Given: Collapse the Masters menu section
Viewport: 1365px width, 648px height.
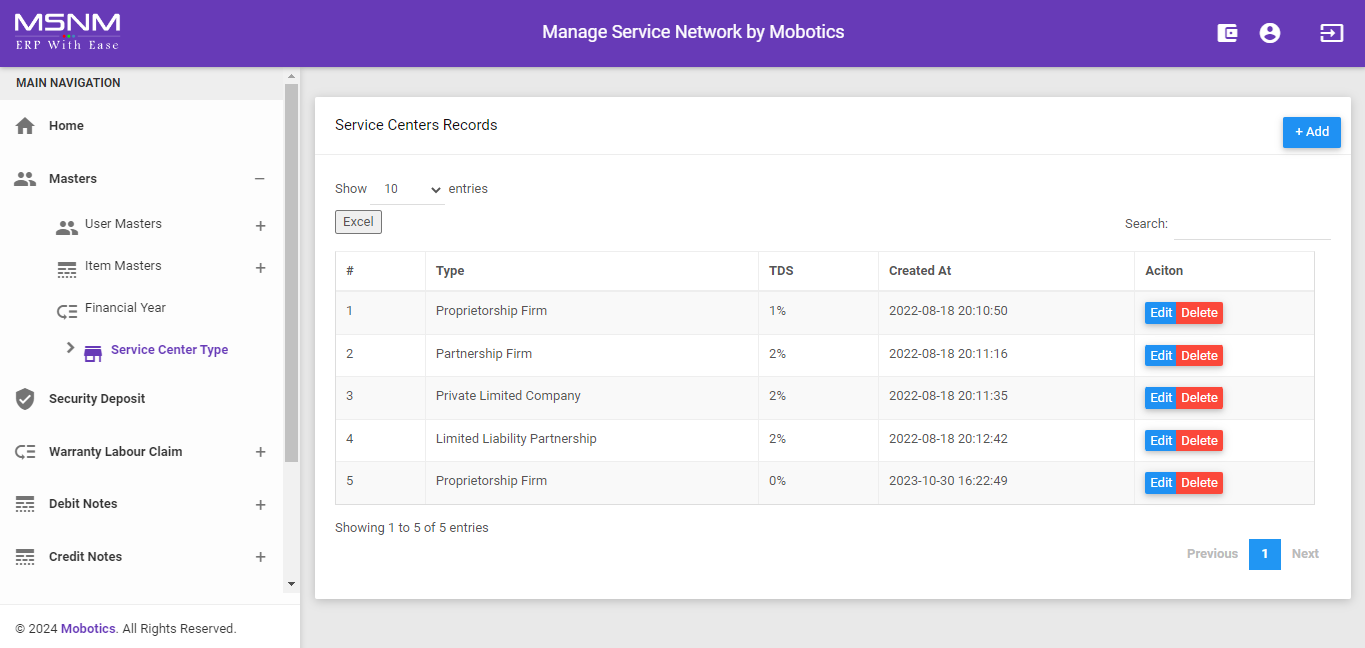Looking at the screenshot, I should pos(260,179).
